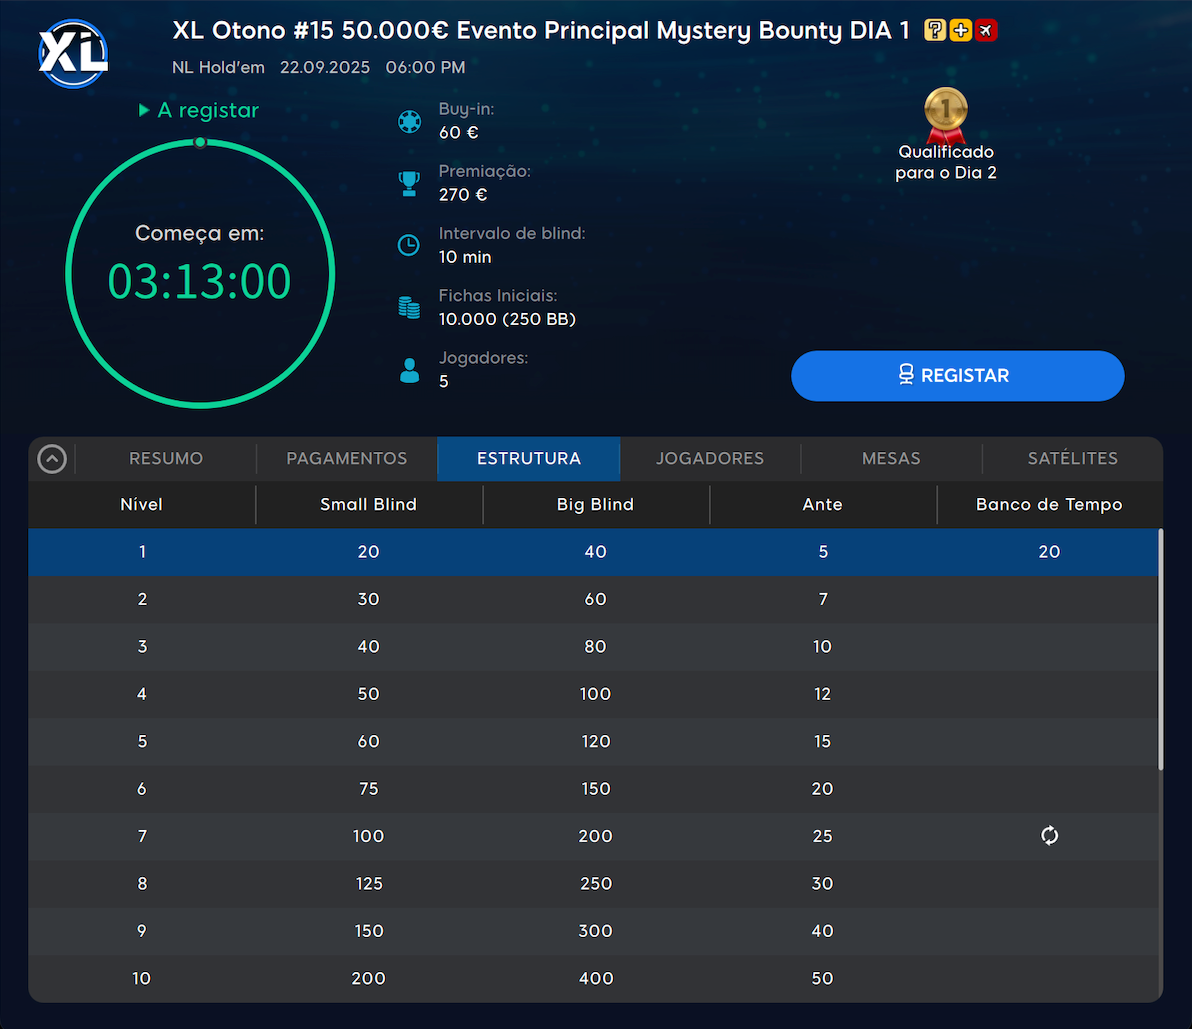Select the level 1 row in blinds table
Screen dimensions: 1192x1029
(x=594, y=552)
